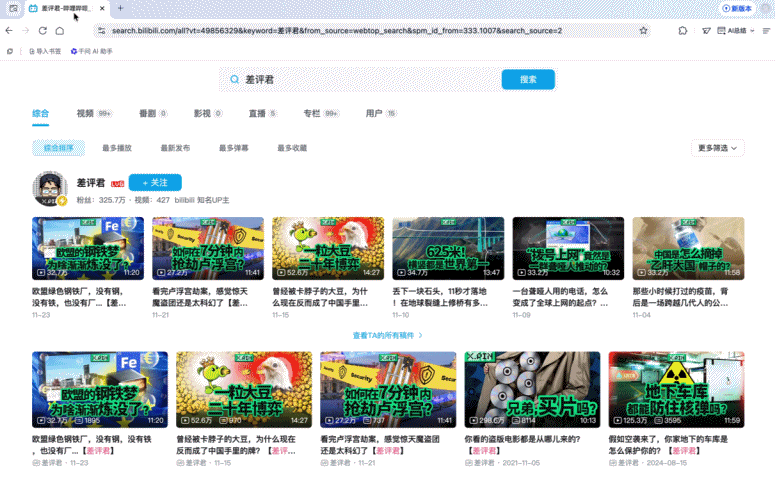Screen dimensions: 775x486
Task: Click title 假如空袭来了，你家地下的车库
Action: 668,444
